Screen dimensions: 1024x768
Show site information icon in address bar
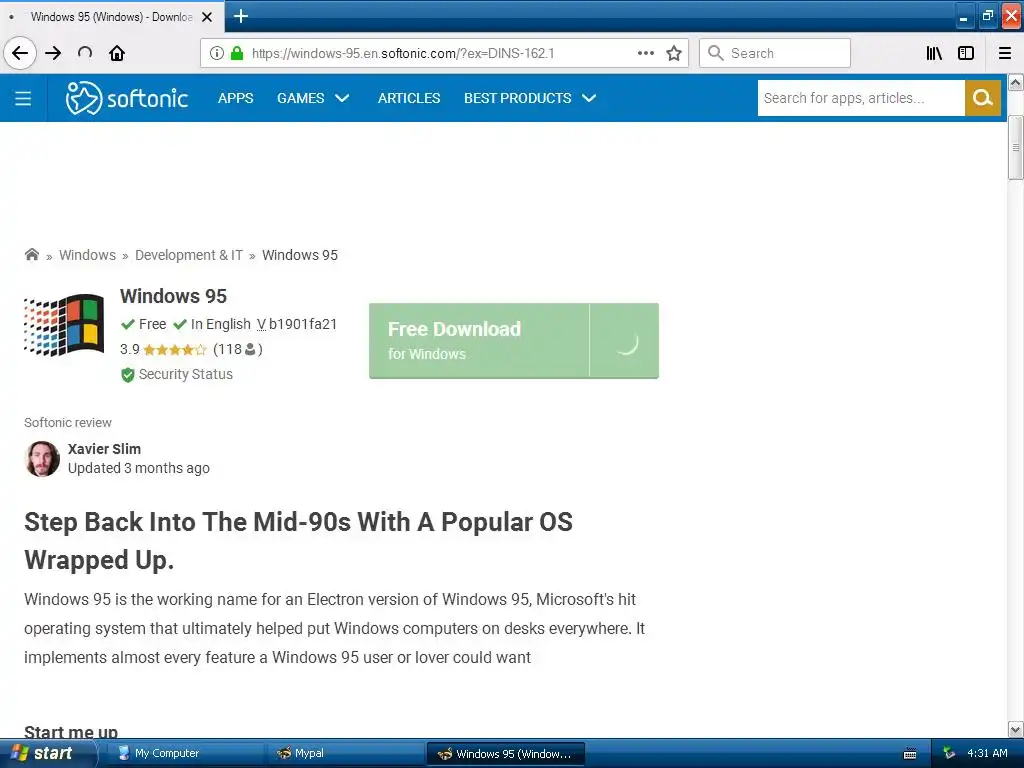click(217, 53)
